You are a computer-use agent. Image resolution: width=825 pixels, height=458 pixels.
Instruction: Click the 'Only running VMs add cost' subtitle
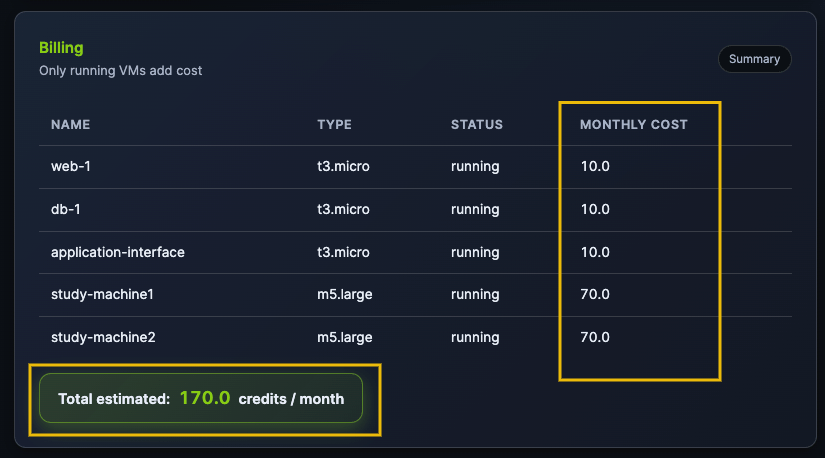point(120,71)
